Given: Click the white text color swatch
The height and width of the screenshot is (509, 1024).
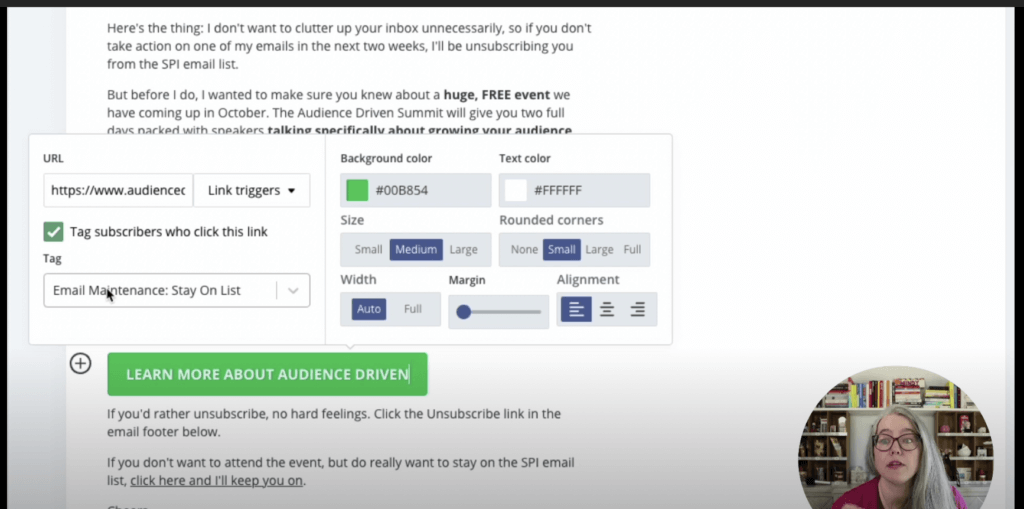Looking at the screenshot, I should click(x=516, y=190).
